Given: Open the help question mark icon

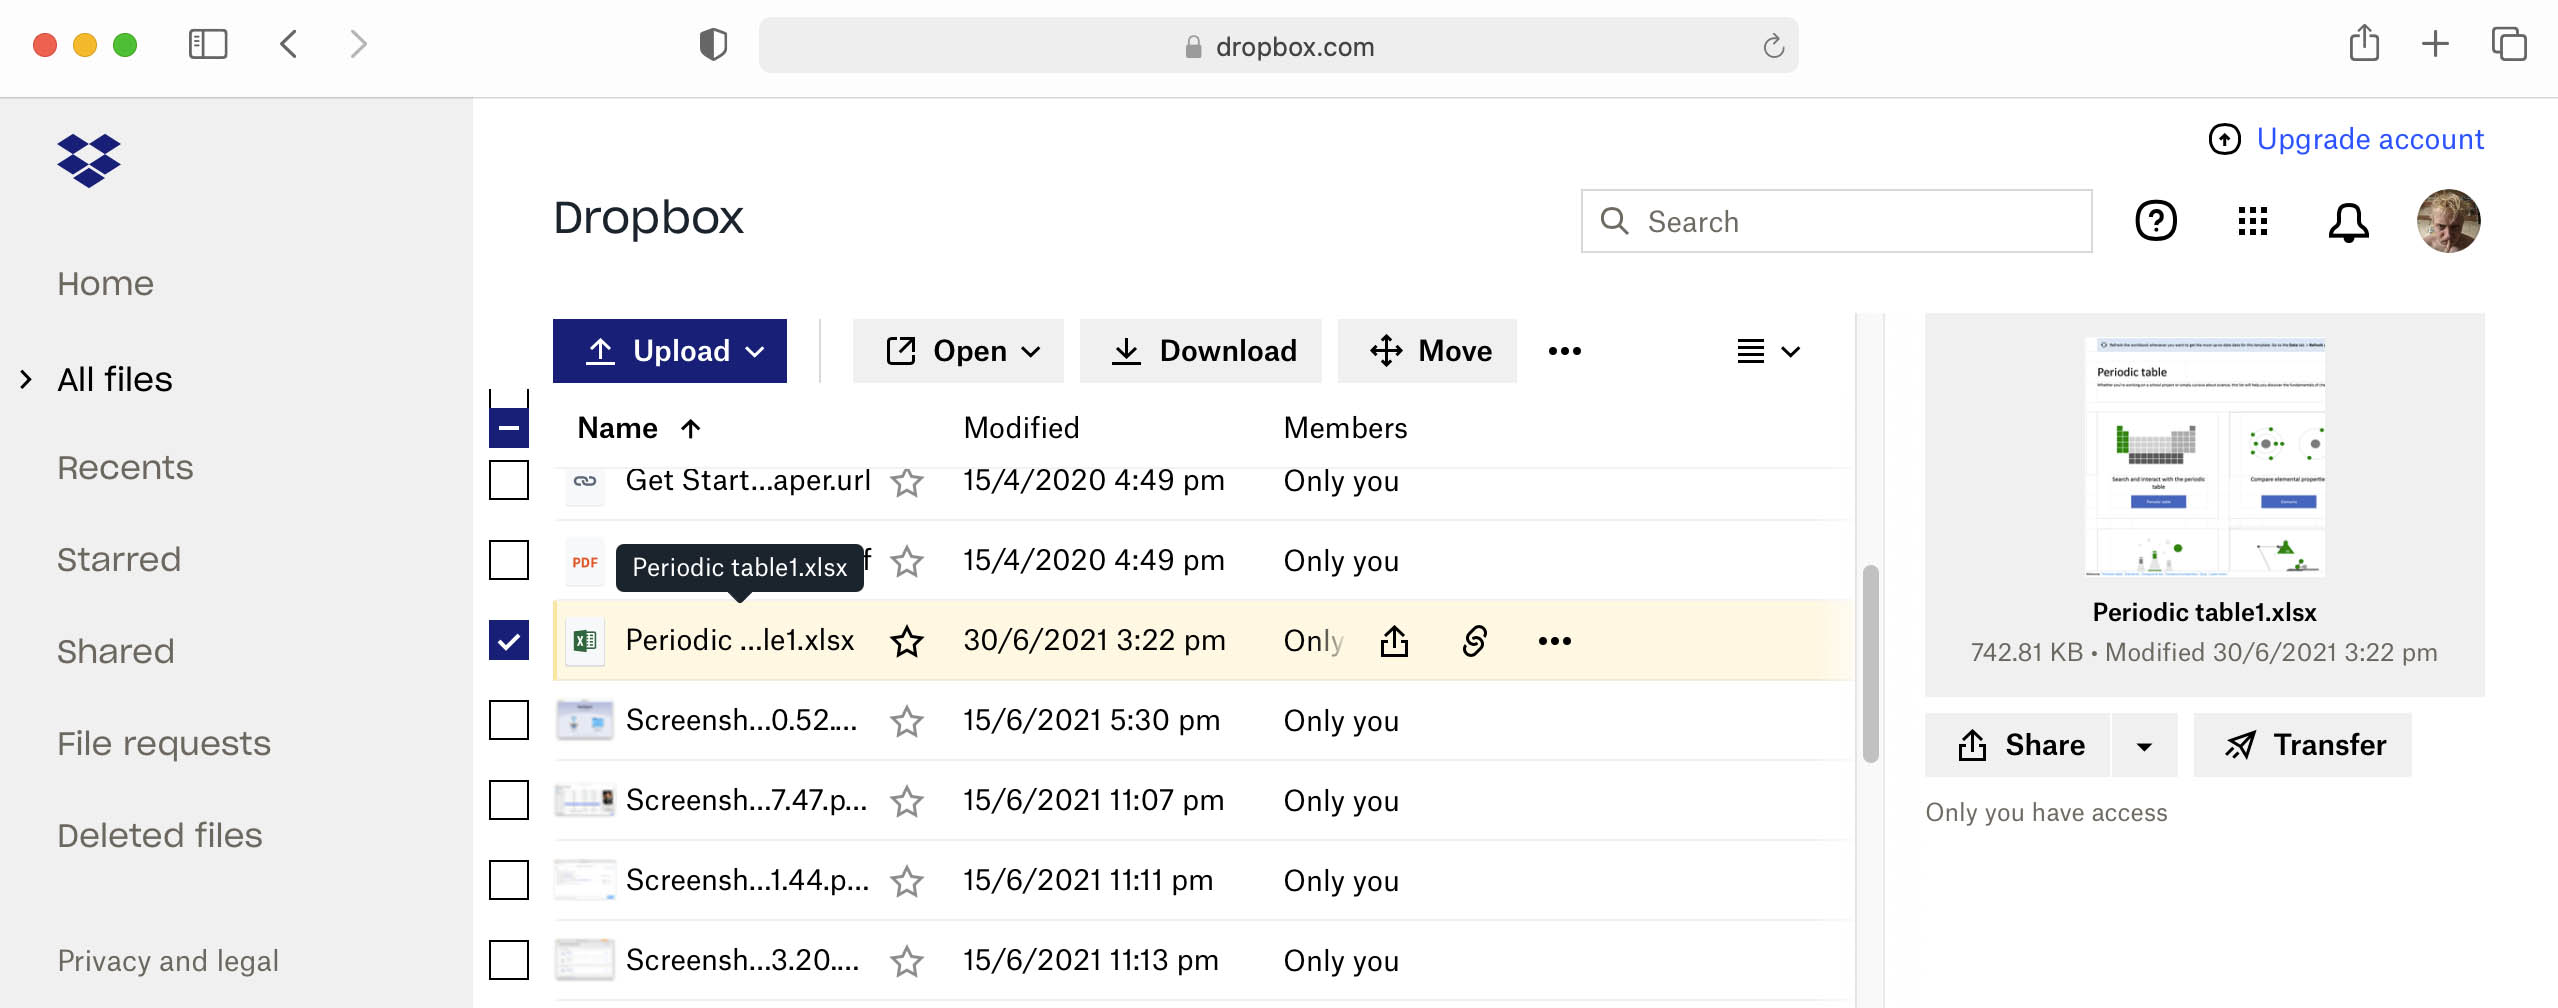Looking at the screenshot, I should click(x=2156, y=221).
